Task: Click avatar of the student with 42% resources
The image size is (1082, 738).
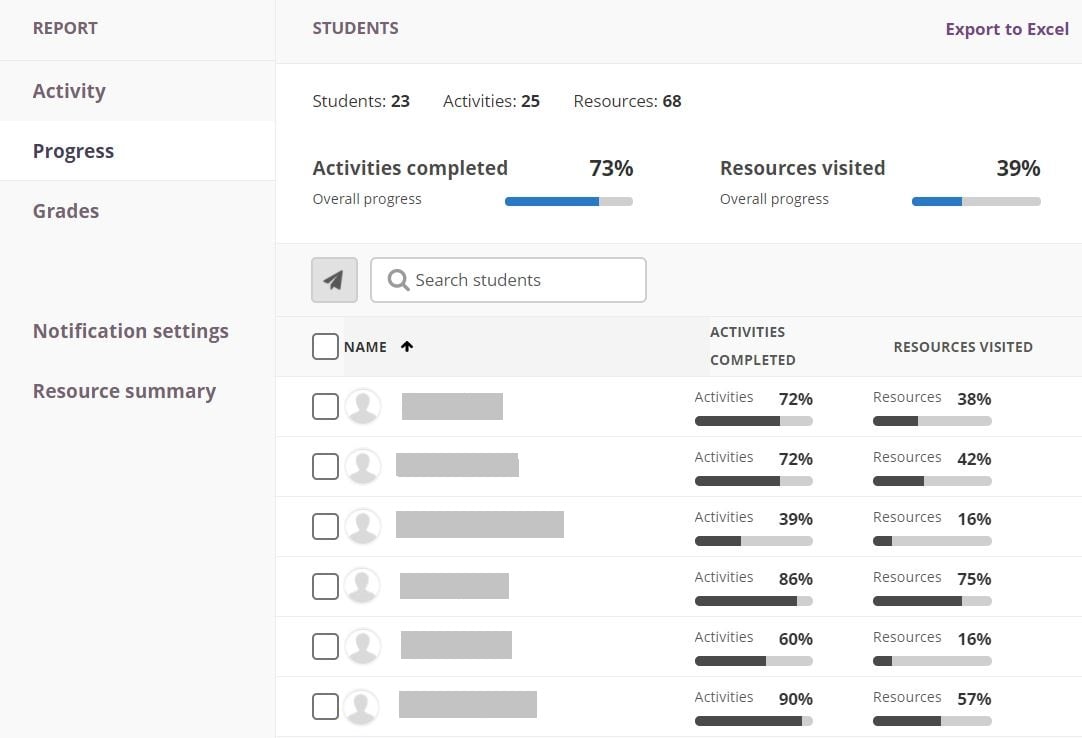Action: pyautogui.click(x=362, y=467)
